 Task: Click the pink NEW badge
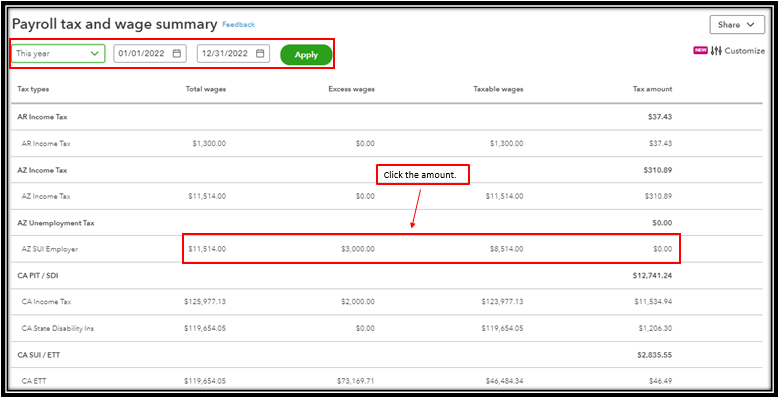point(701,51)
